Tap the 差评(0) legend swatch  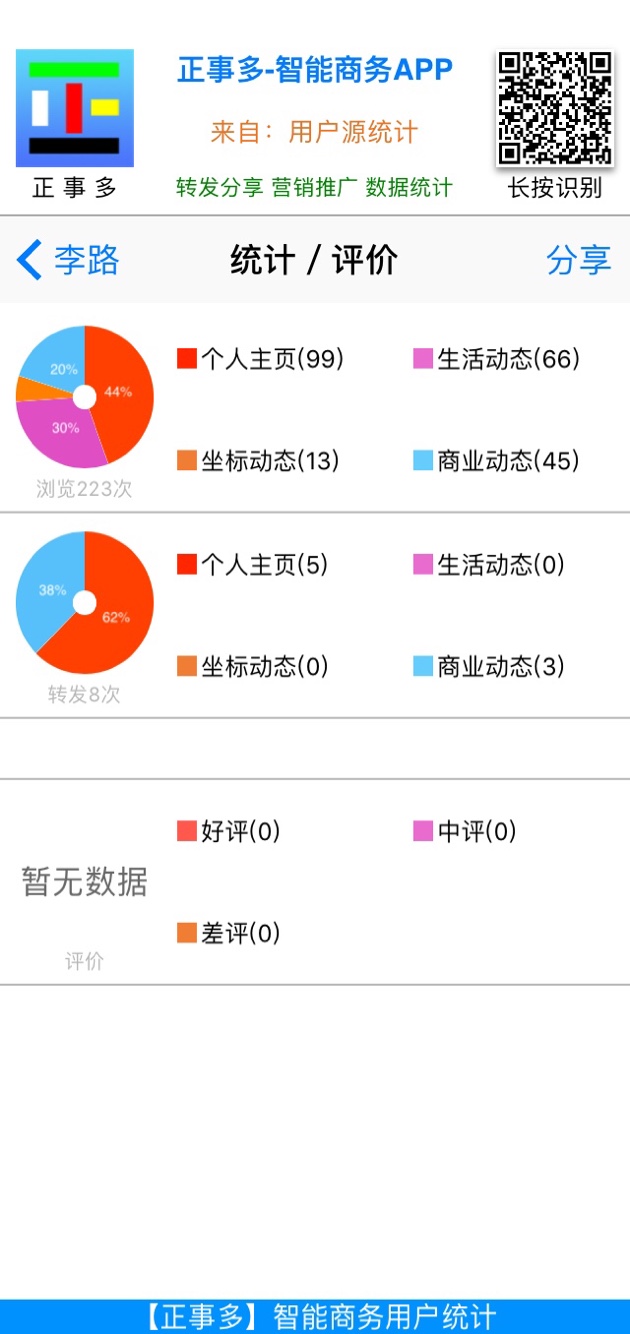tap(187, 933)
